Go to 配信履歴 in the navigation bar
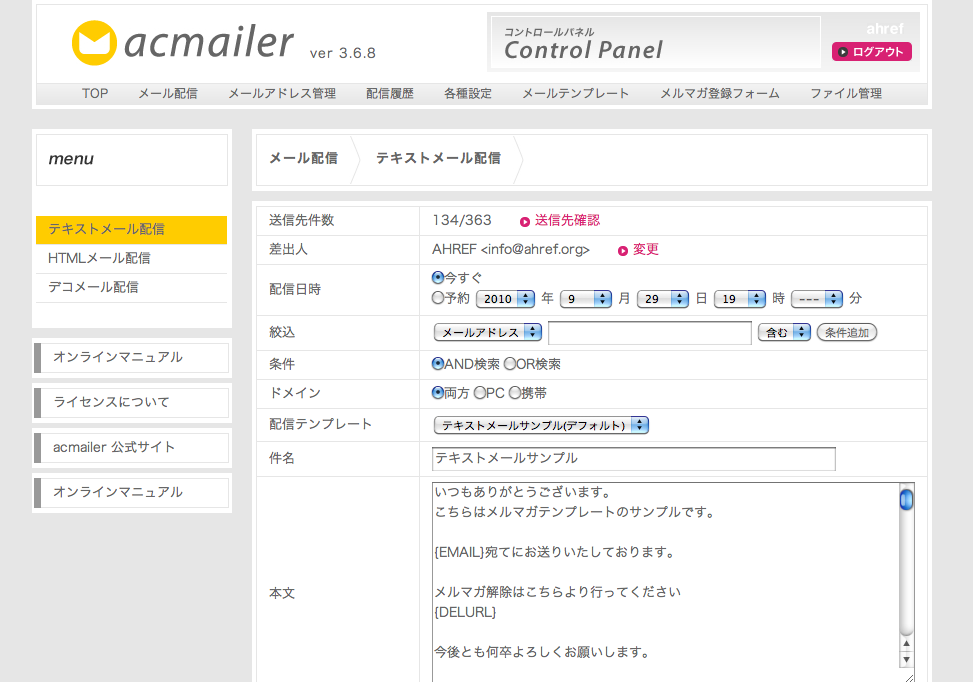The height and width of the screenshot is (682, 973). (x=390, y=93)
